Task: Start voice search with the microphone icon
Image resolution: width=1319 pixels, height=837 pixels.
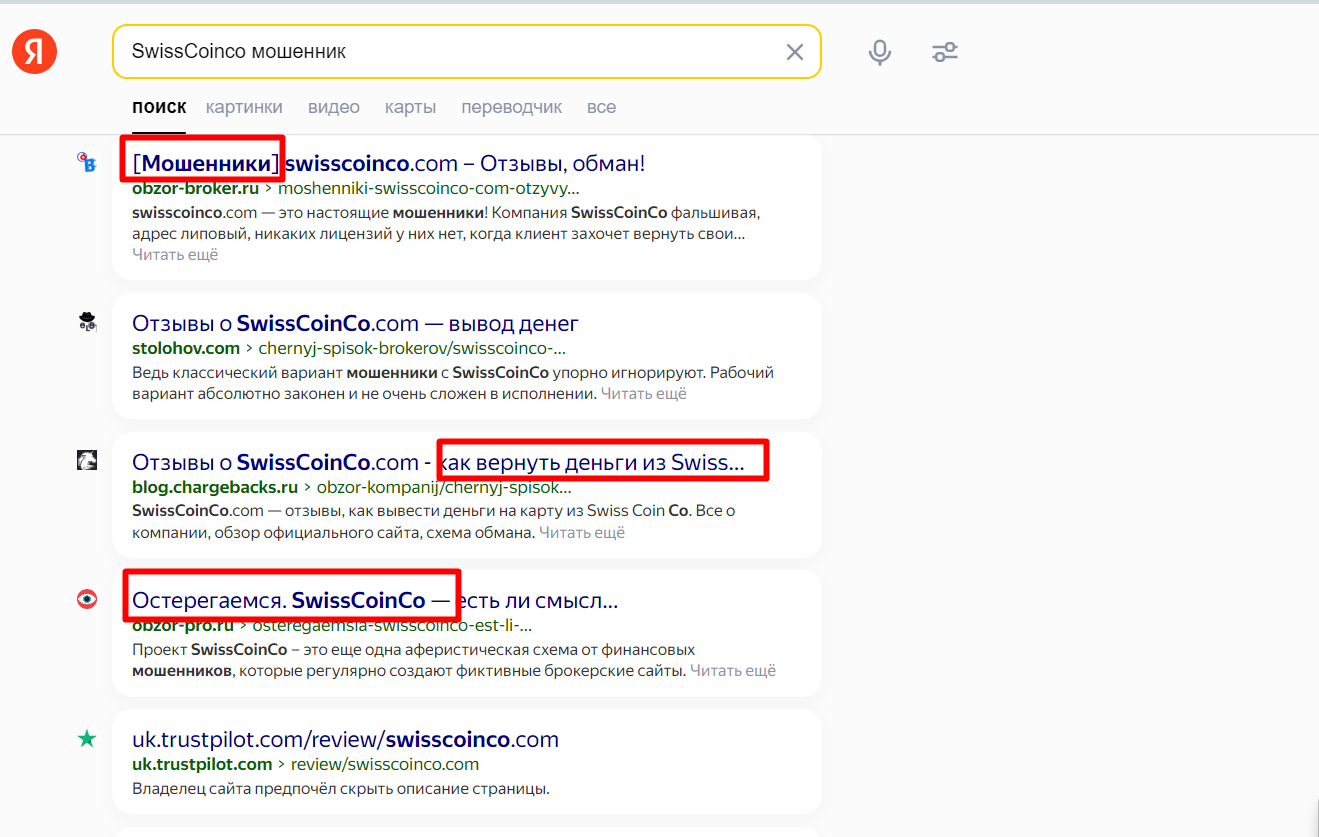Action: 880,52
